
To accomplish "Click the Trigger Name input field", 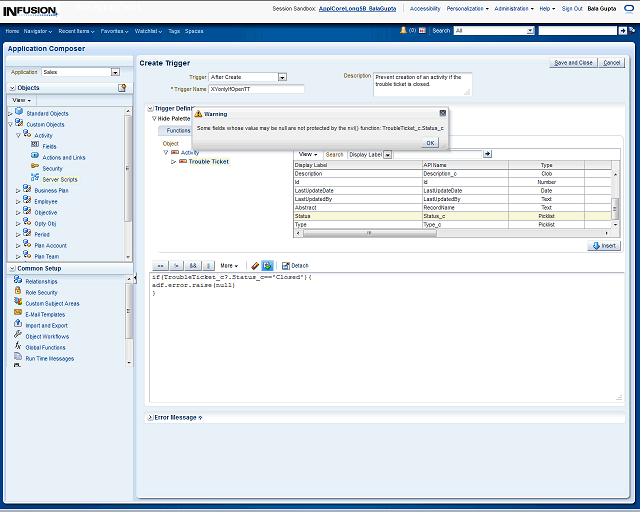I will click(x=256, y=89).
